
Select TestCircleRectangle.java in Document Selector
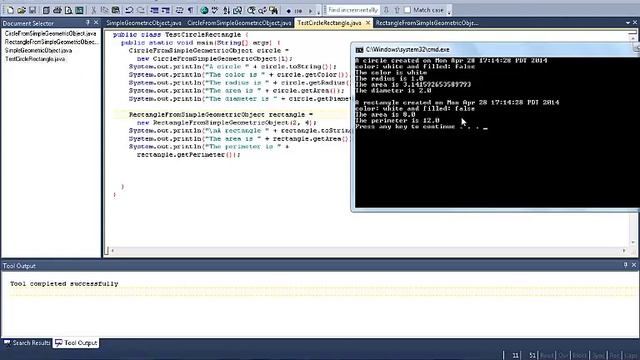click(x=35, y=59)
